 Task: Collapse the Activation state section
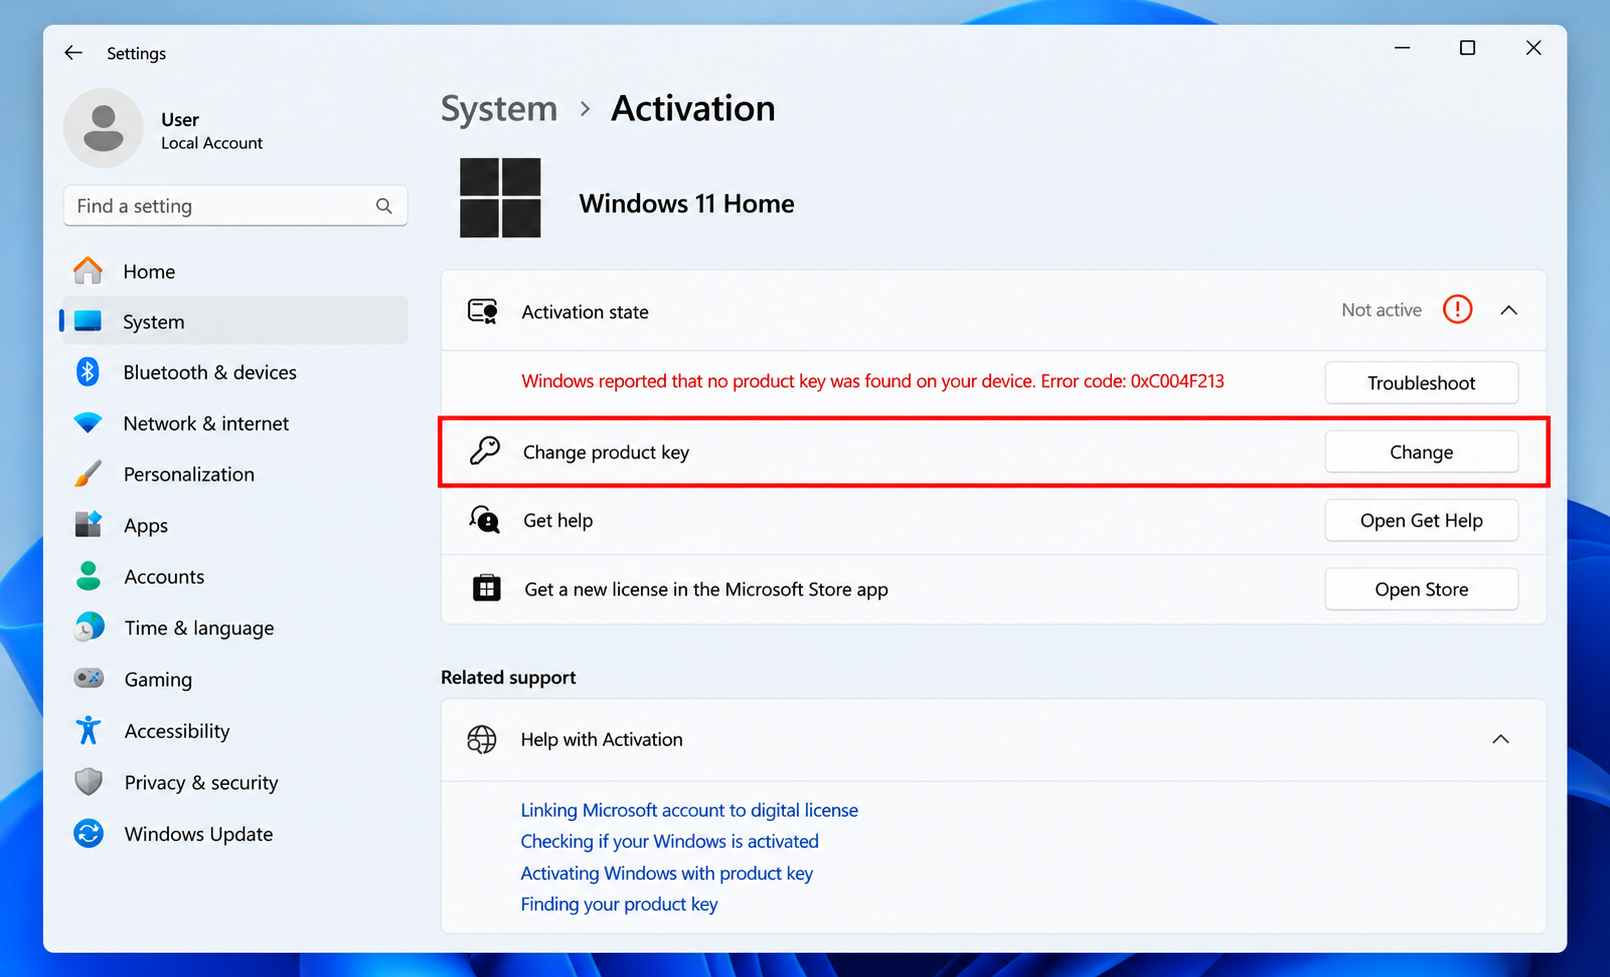click(1509, 311)
